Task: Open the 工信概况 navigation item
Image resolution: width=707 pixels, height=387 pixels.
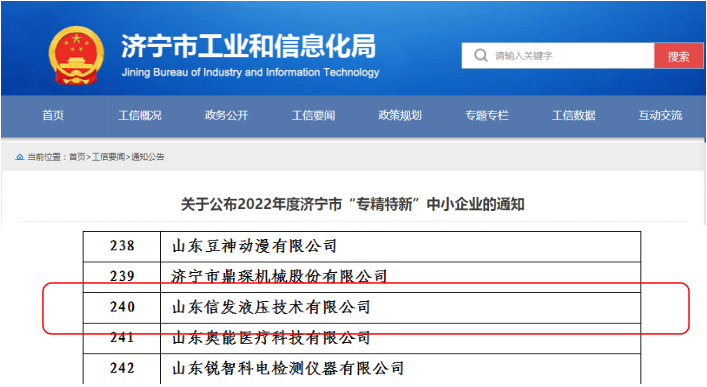Action: (x=140, y=115)
